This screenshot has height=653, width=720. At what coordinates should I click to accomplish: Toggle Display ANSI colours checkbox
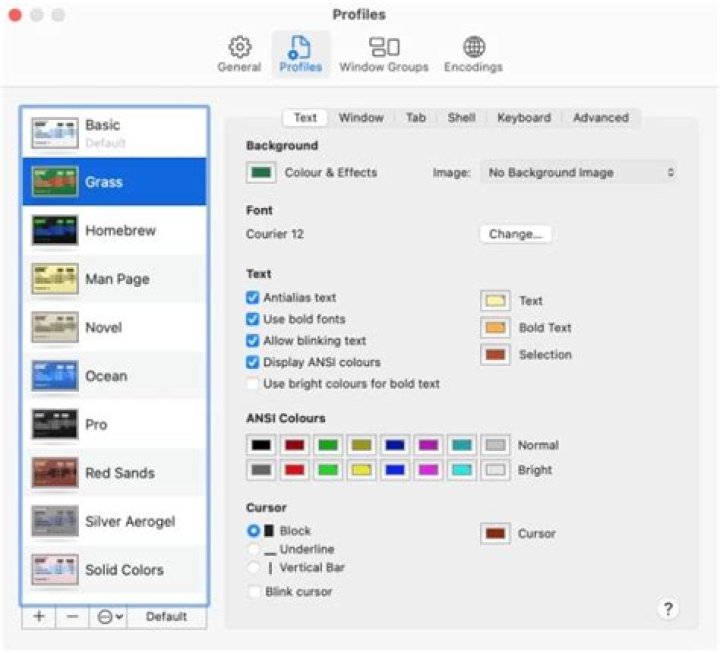tap(253, 362)
